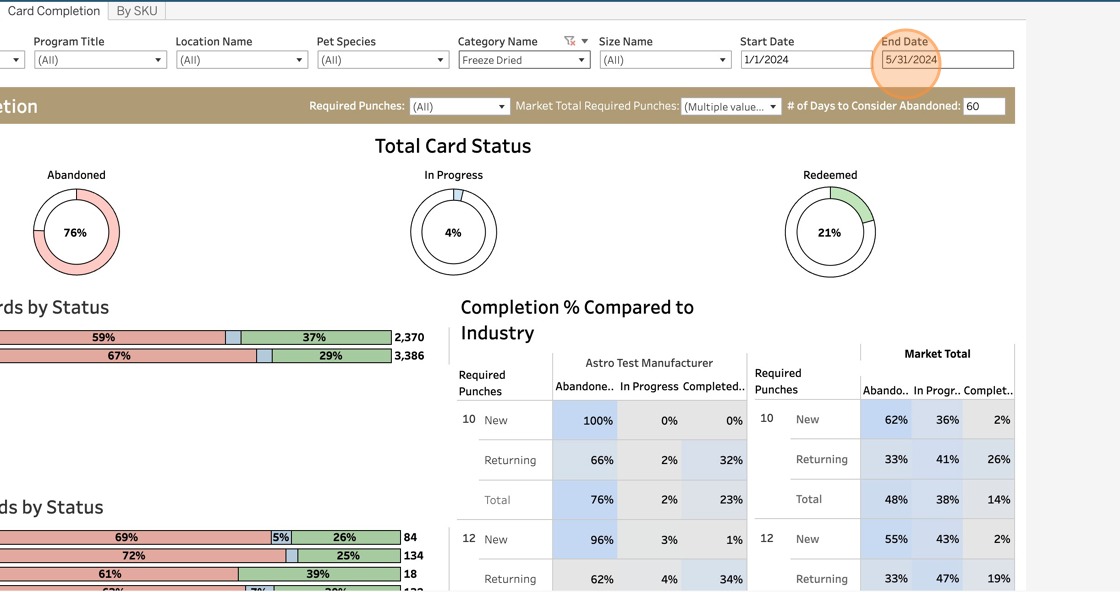Click the Start Date input field
Image resolution: width=1120 pixels, height=592 pixels.
coord(806,60)
